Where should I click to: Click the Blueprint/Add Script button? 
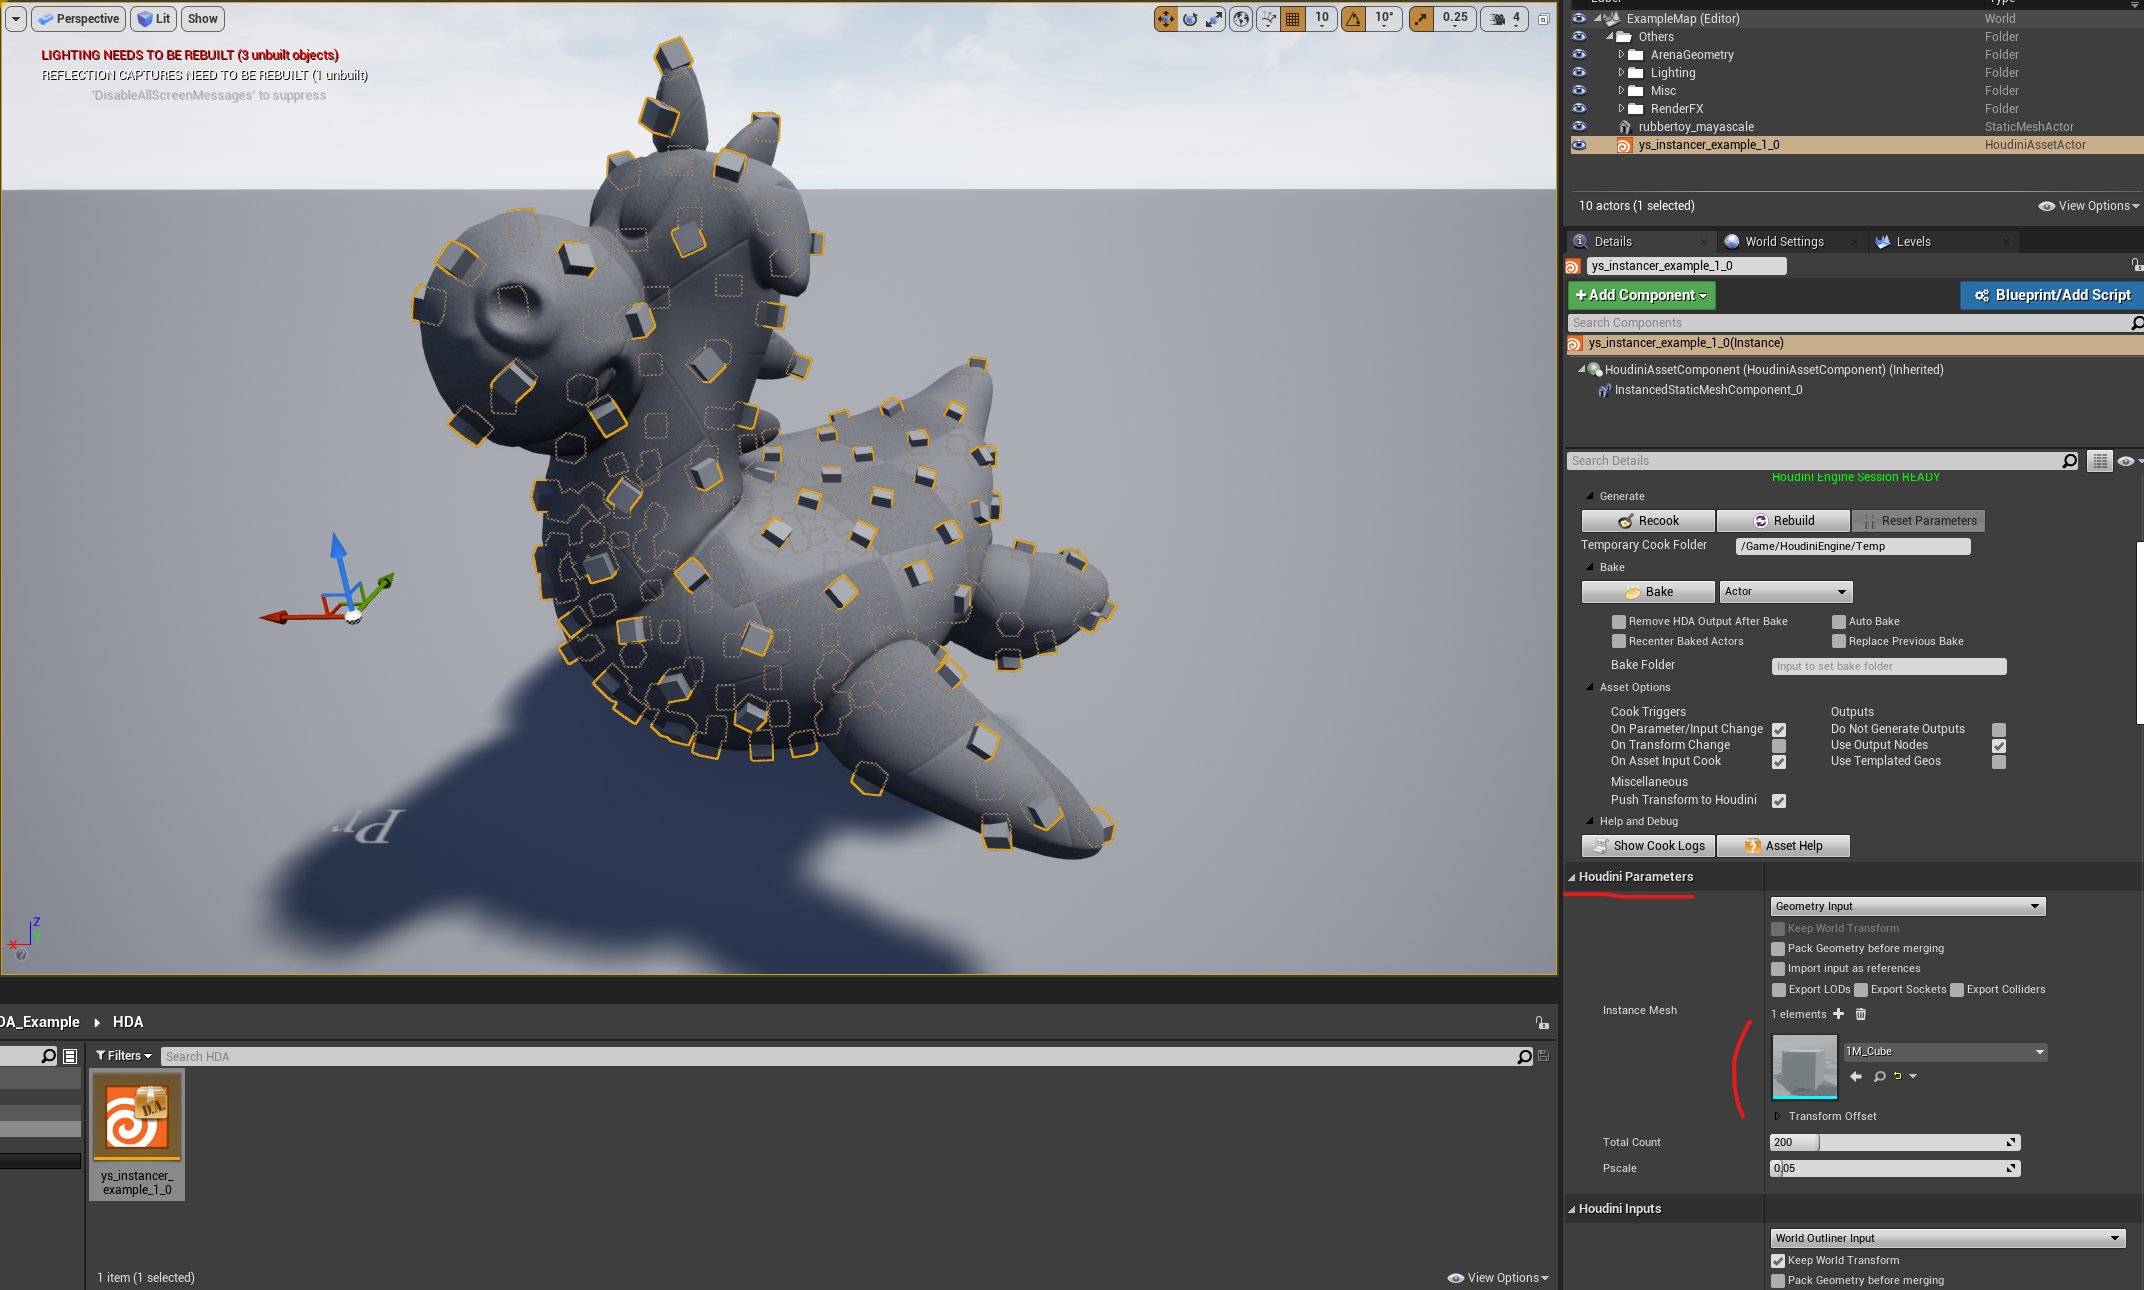point(2051,295)
